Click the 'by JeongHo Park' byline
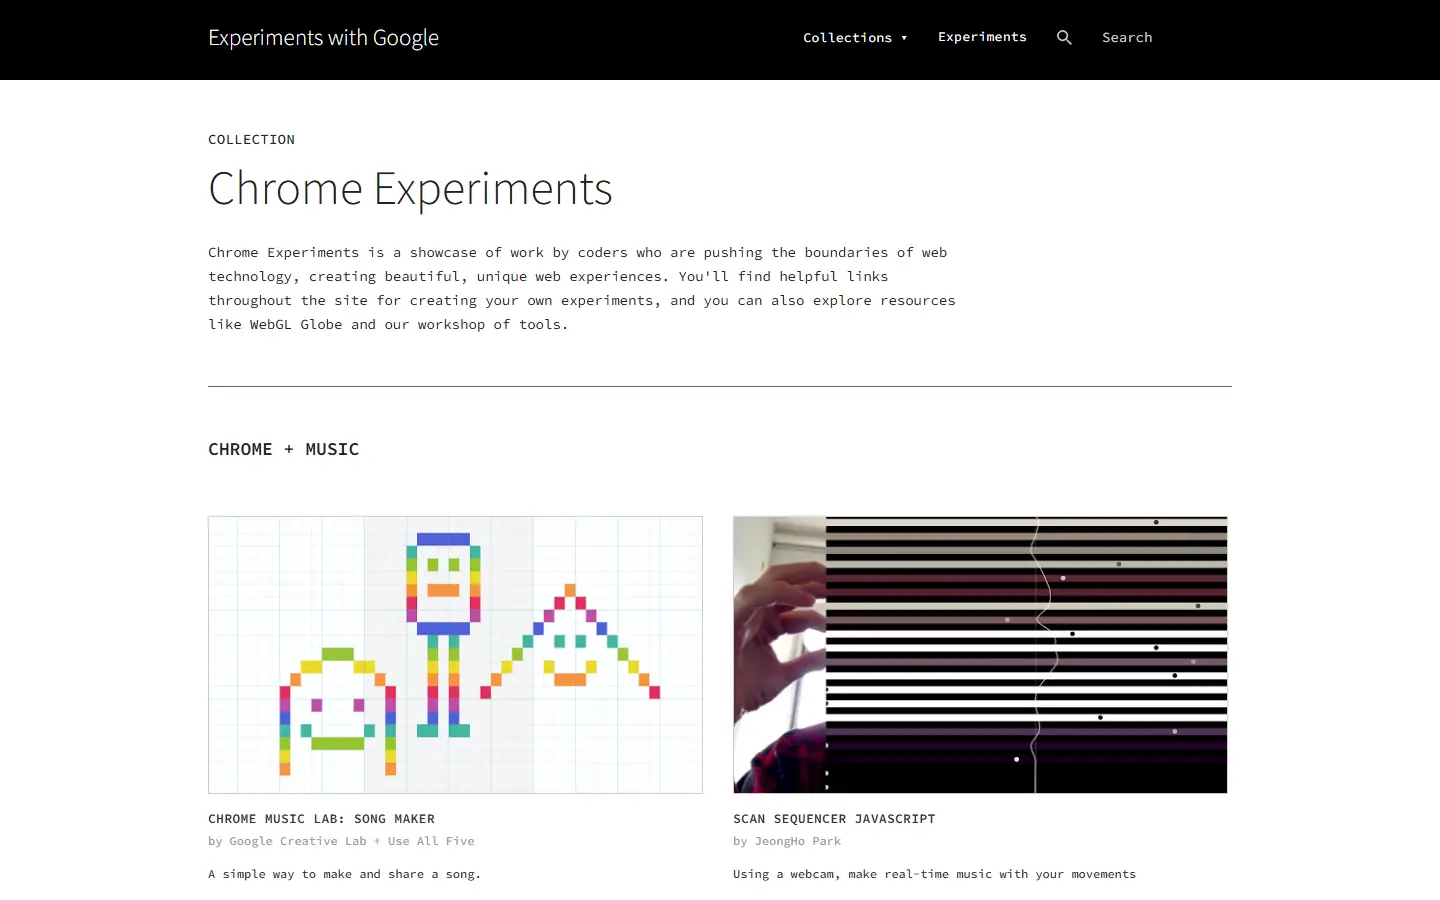Viewport: 1440px width, 900px height. (x=787, y=841)
